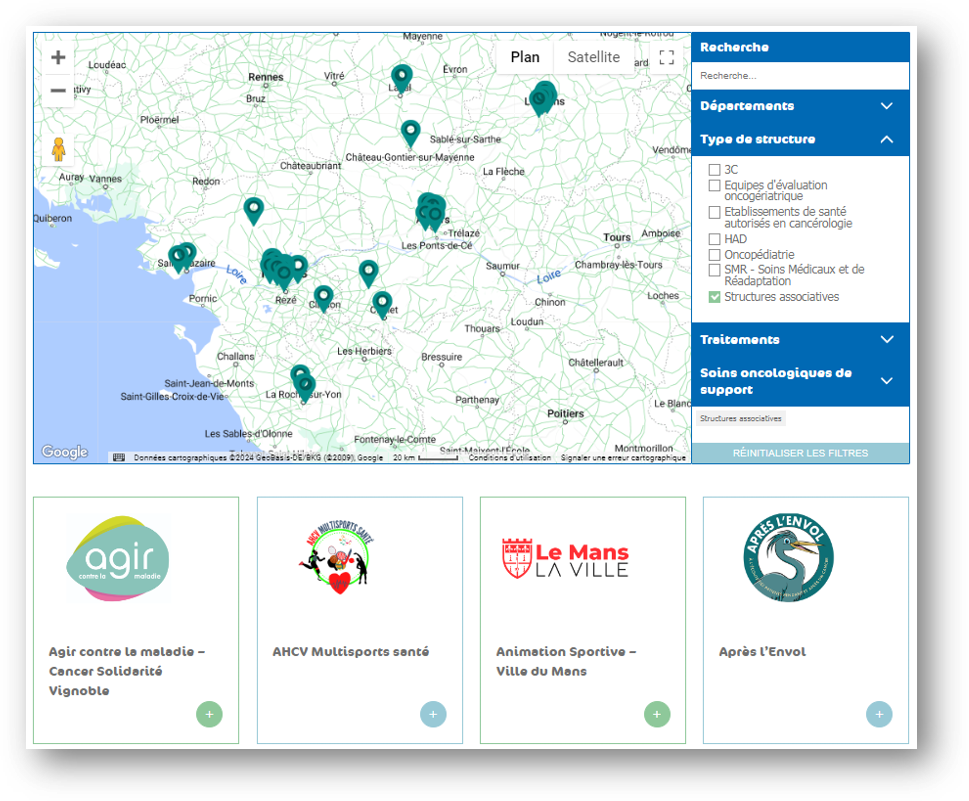Check the 3C structure type
The width and height of the screenshot is (969, 801).
(714, 169)
